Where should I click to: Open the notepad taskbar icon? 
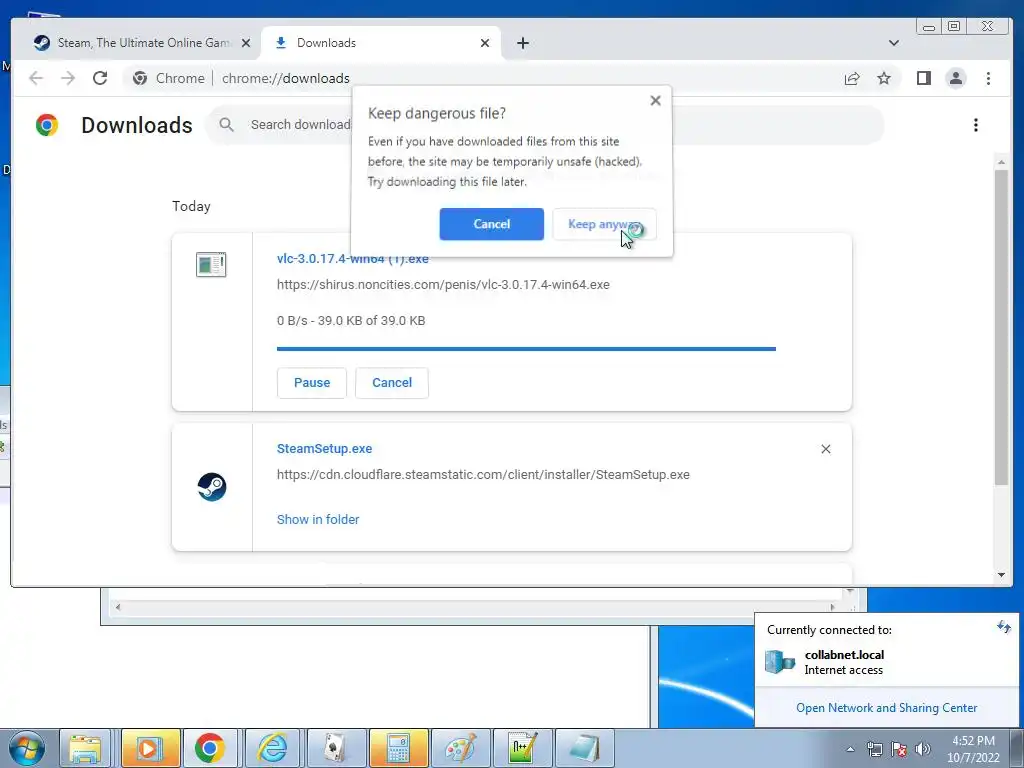tap(584, 748)
